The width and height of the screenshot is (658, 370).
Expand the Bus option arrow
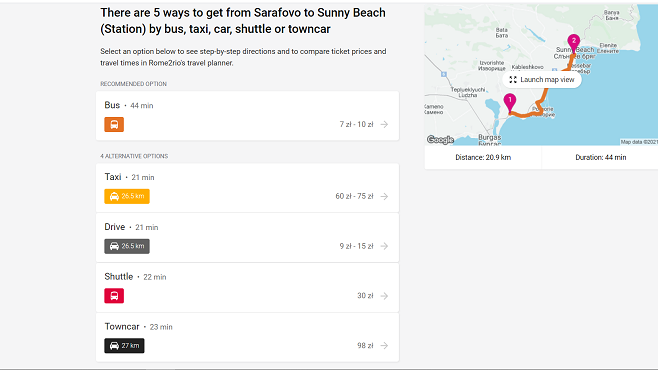click(384, 125)
